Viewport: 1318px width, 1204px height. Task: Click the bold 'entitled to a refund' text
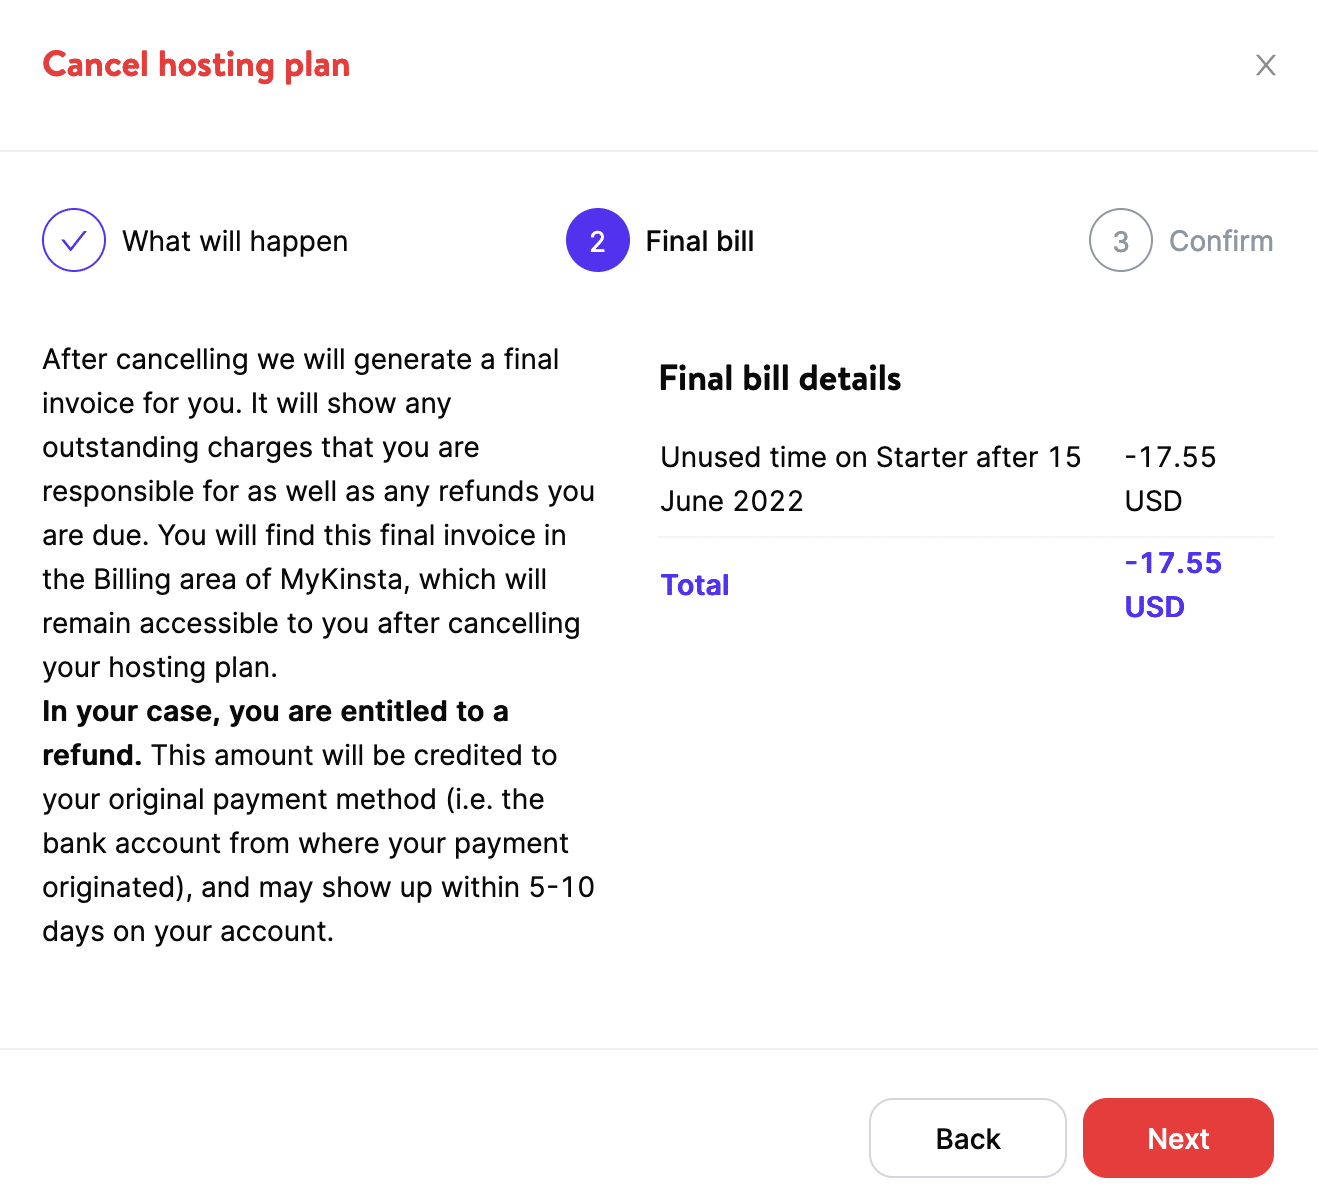click(275, 712)
